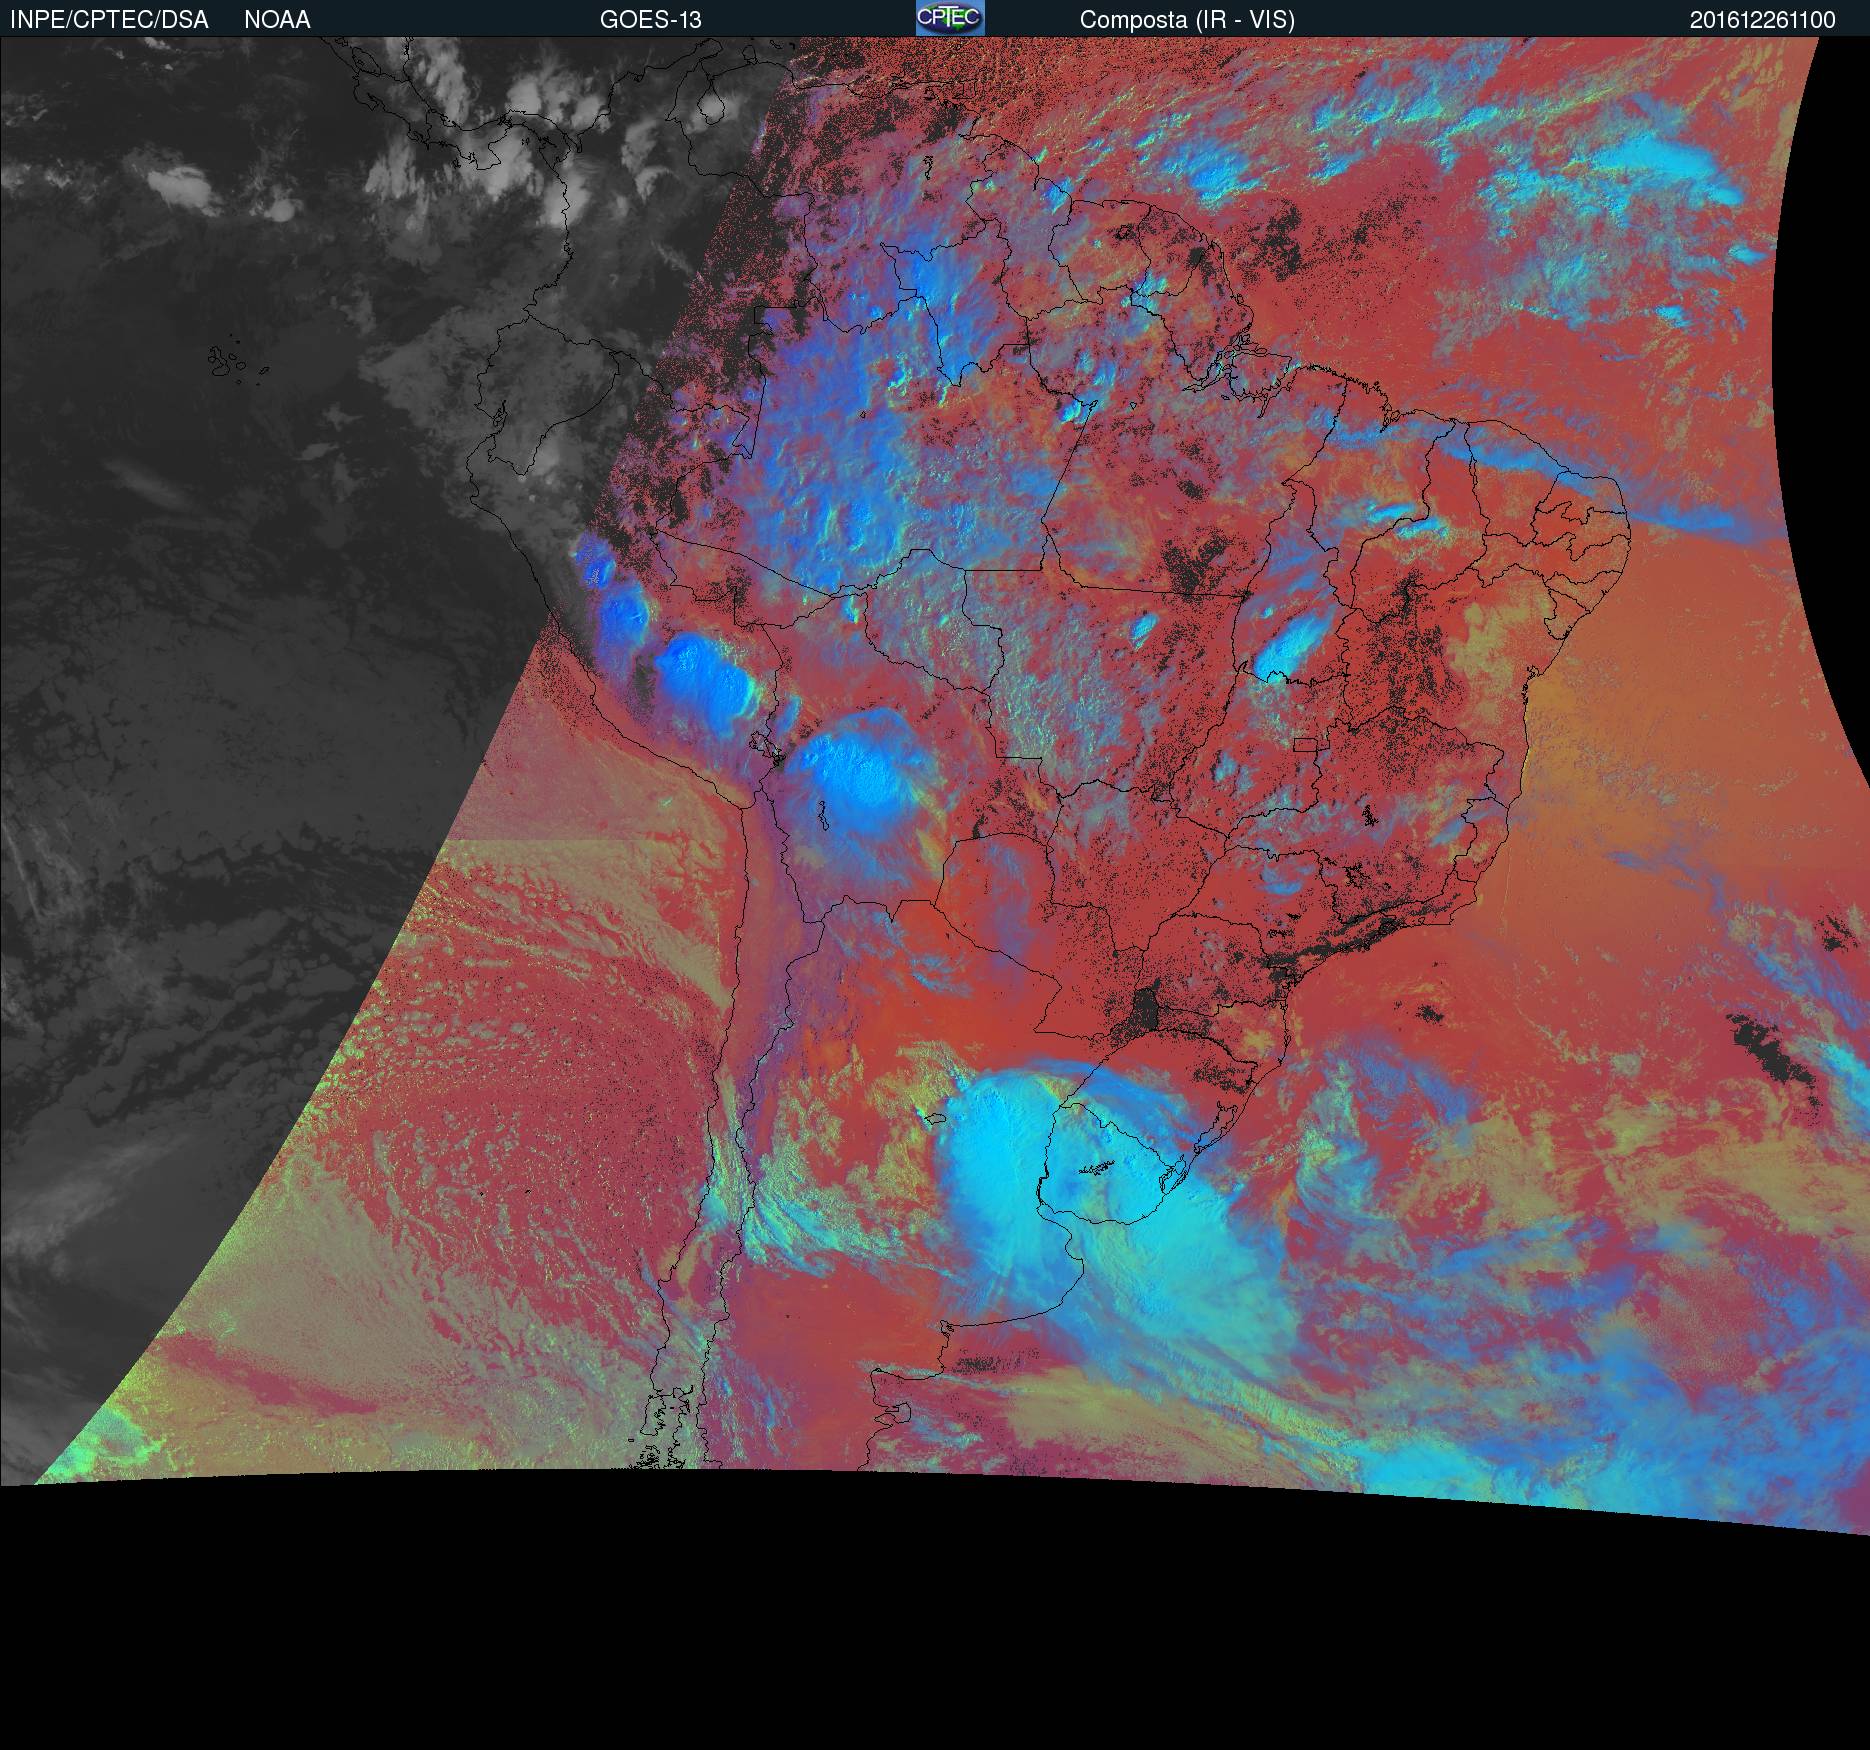Click the small Distrito Federal rectangle in Brazil
The height and width of the screenshot is (1750, 1870).
point(1307,744)
